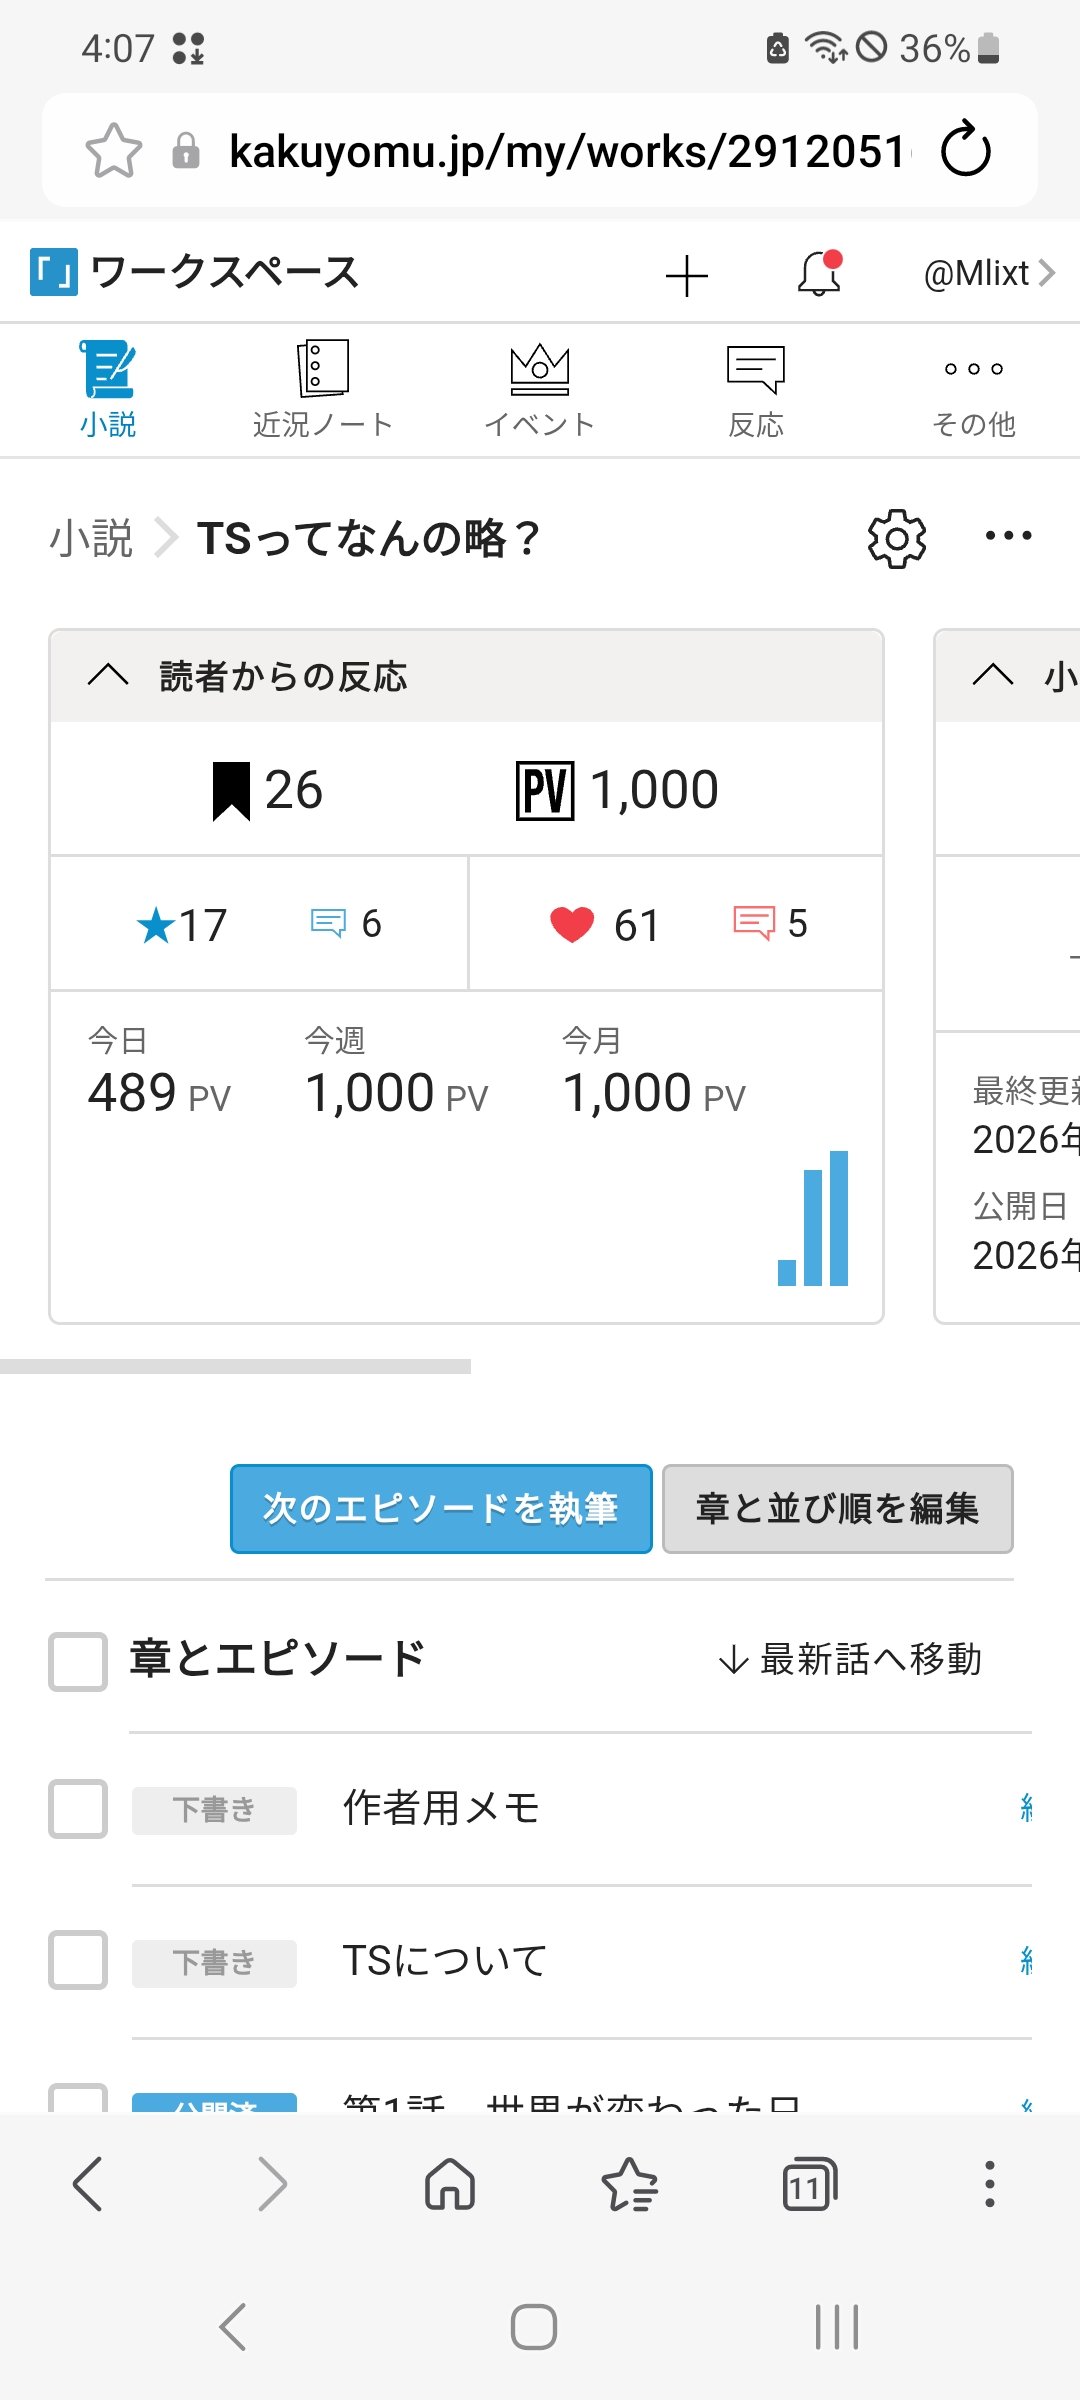Collapse the second partially visible info panel
This screenshot has height=2400, width=1080.
(x=993, y=675)
